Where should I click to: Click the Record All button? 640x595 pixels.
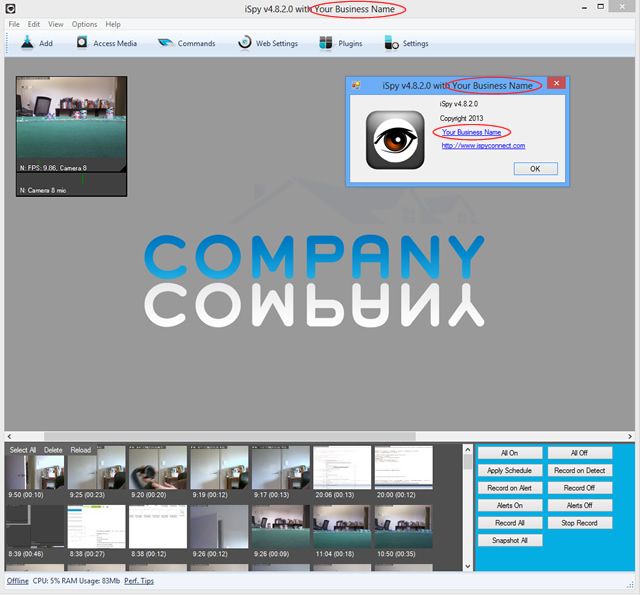(x=510, y=523)
